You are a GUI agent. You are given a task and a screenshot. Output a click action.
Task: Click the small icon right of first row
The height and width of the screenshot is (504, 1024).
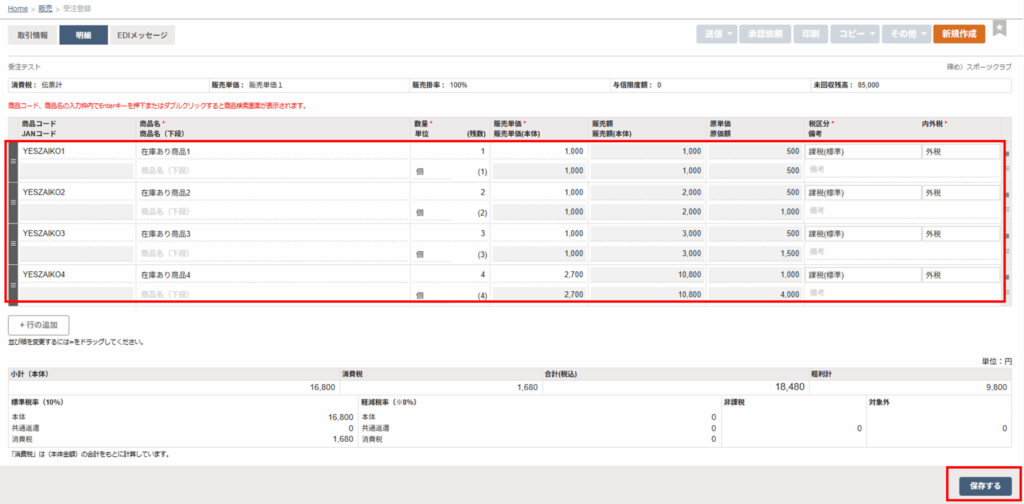1007,153
